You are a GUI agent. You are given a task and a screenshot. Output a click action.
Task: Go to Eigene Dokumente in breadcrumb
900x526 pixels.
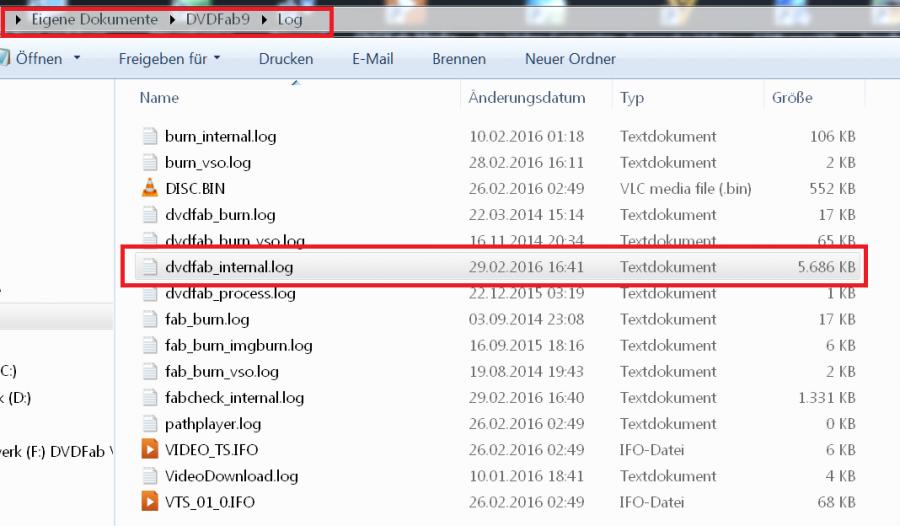pyautogui.click(x=95, y=20)
